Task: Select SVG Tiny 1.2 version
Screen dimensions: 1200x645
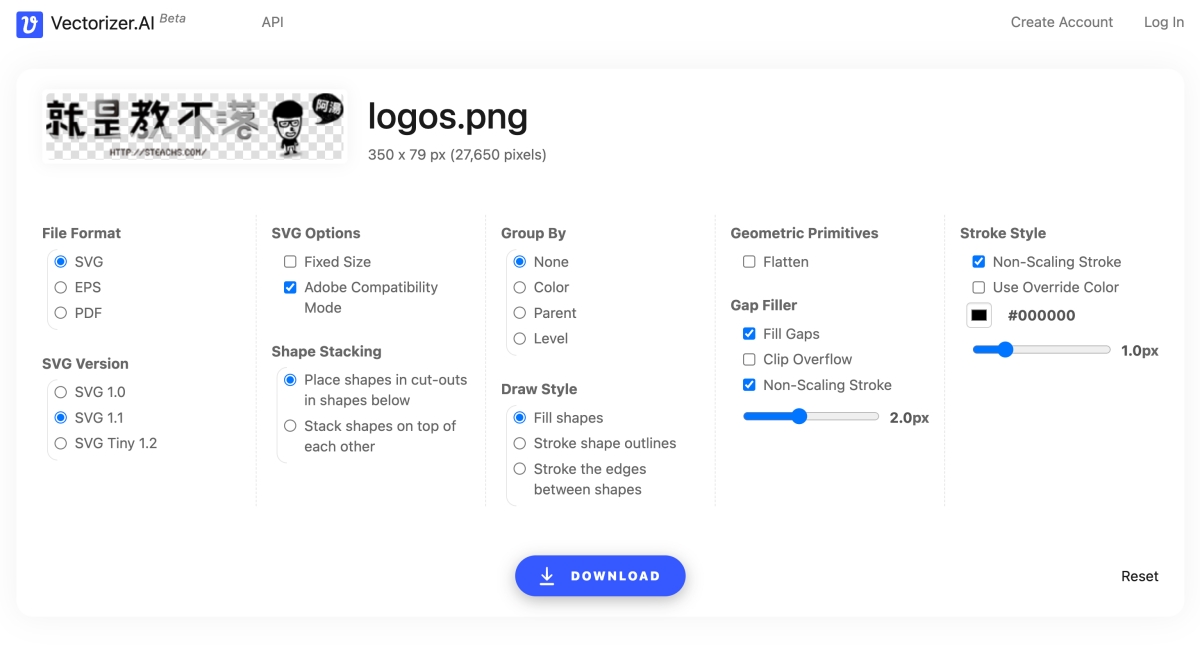Action: tap(61, 443)
